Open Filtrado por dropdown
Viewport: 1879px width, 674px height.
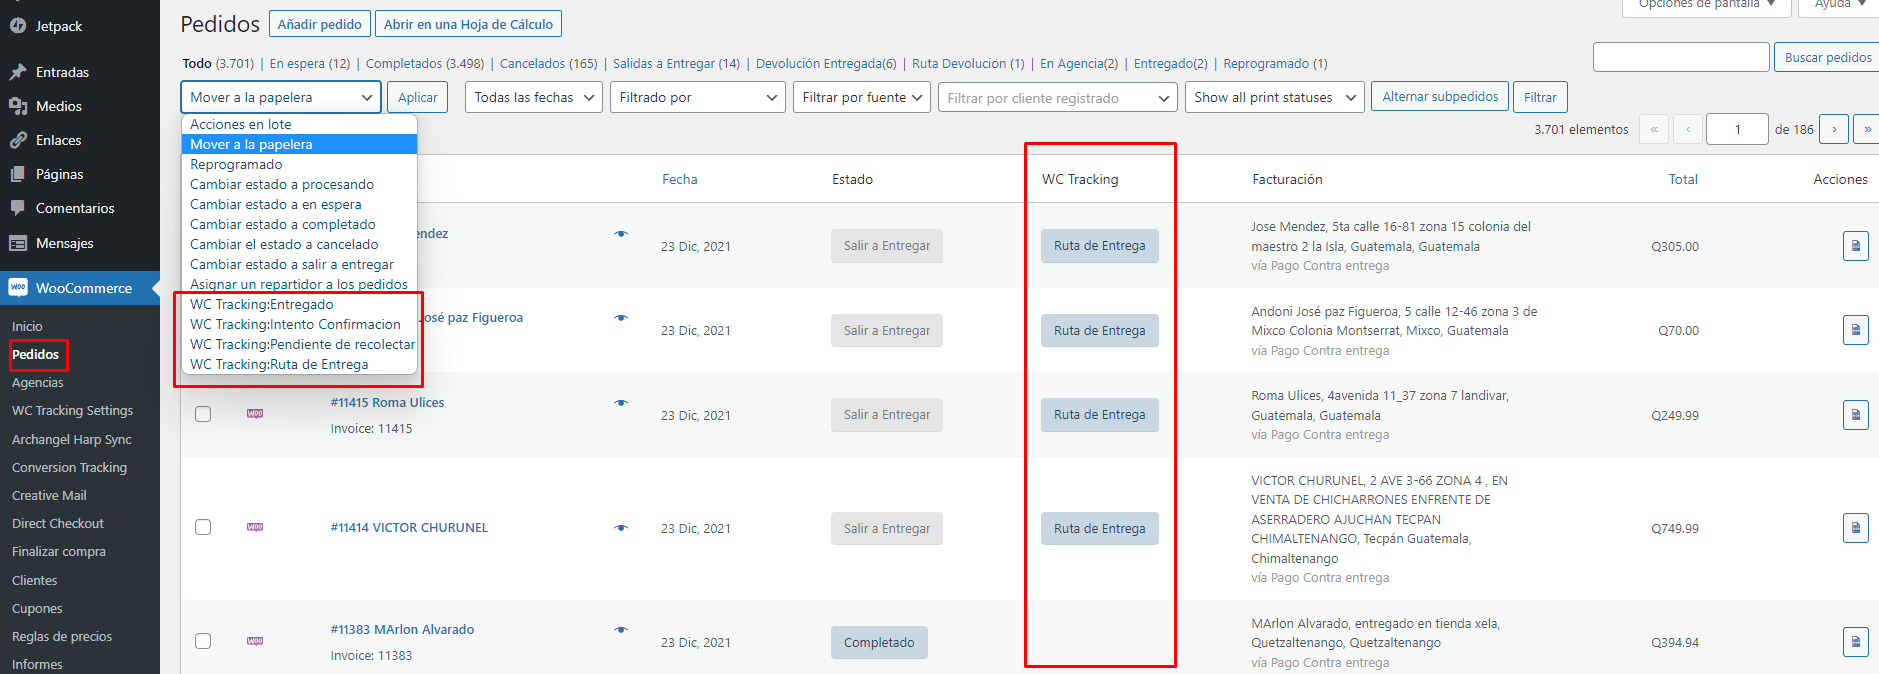pyautogui.click(x=697, y=97)
